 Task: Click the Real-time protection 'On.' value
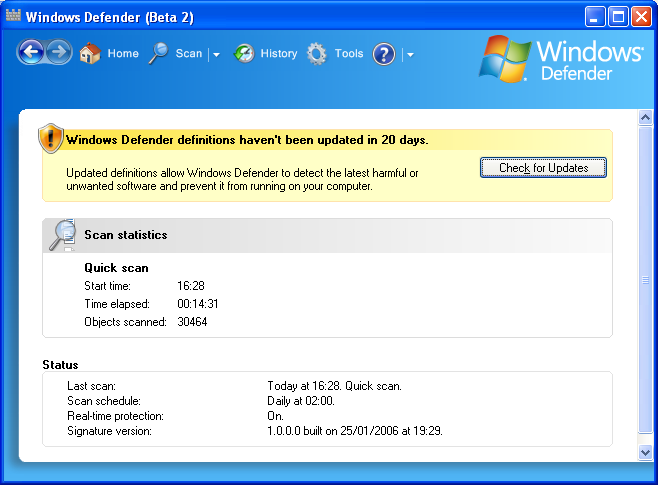tap(275, 416)
